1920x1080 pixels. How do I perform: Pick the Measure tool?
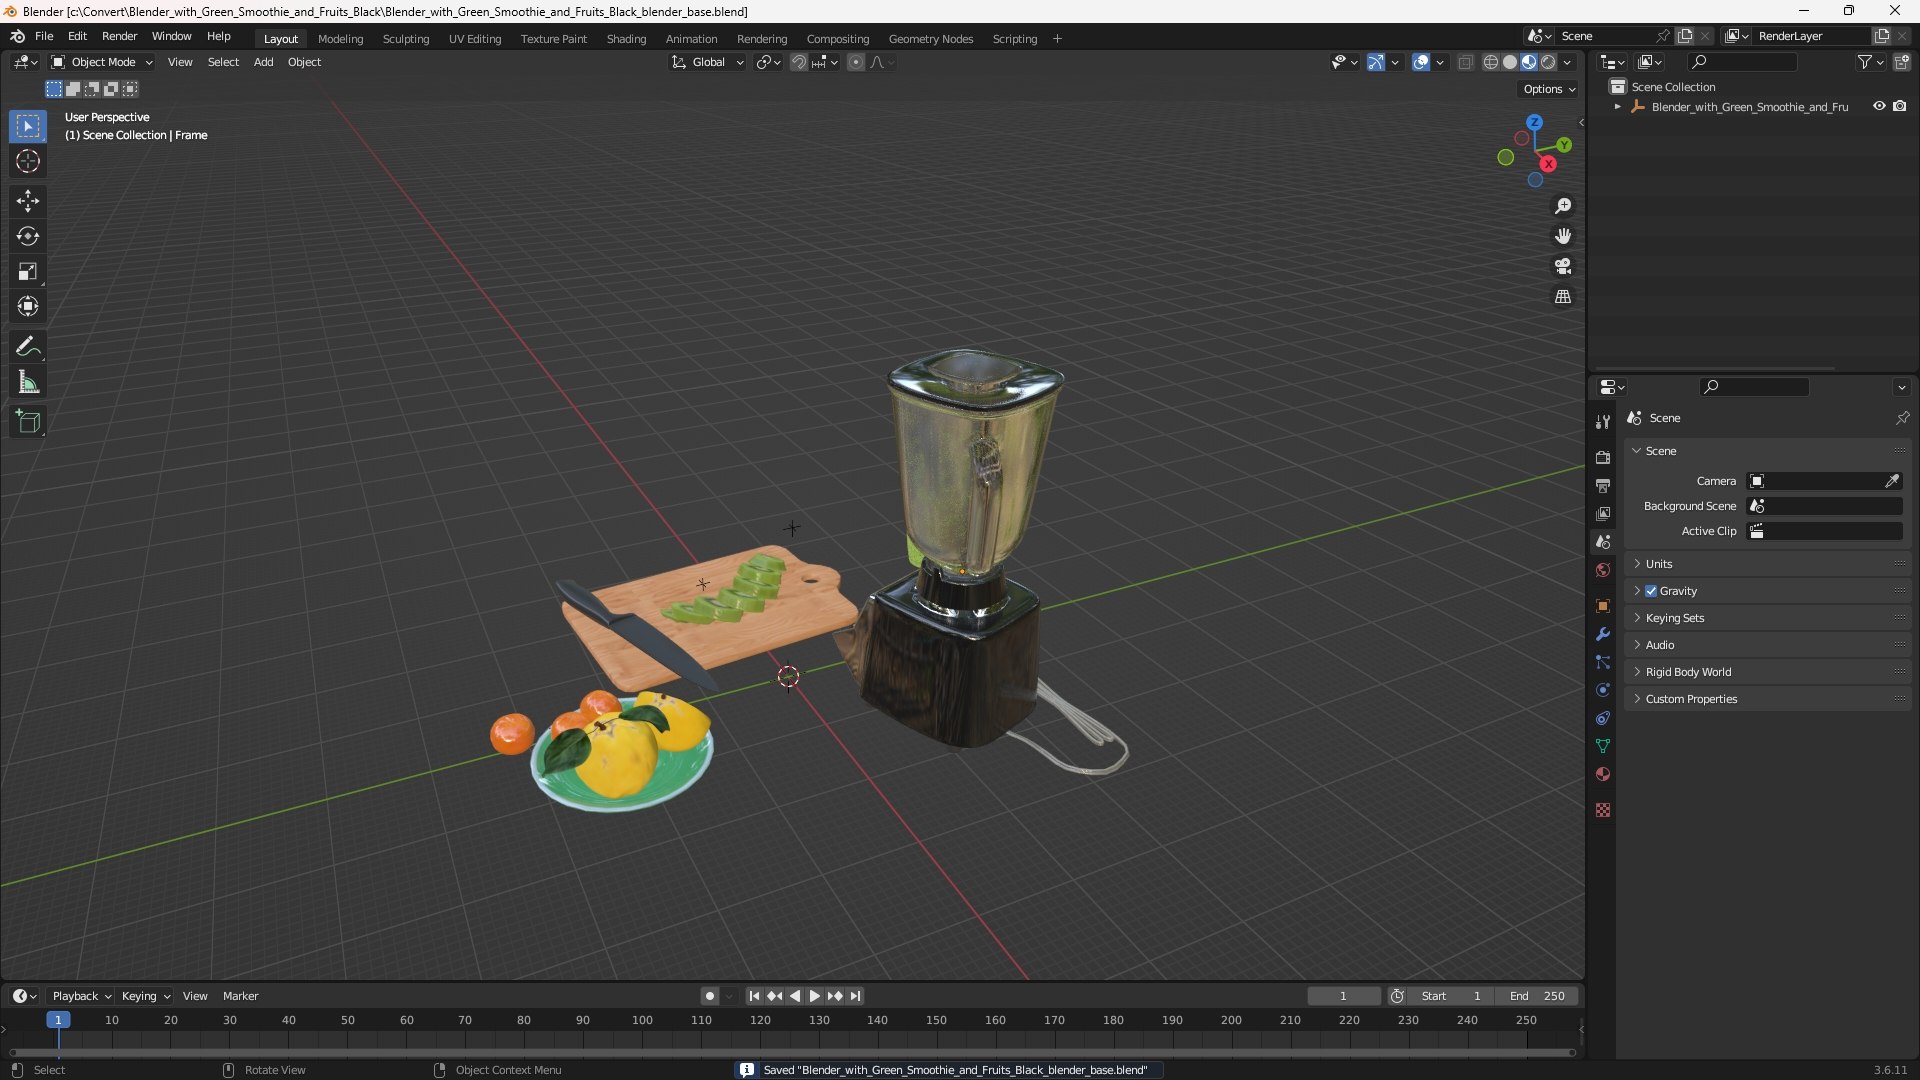28,382
